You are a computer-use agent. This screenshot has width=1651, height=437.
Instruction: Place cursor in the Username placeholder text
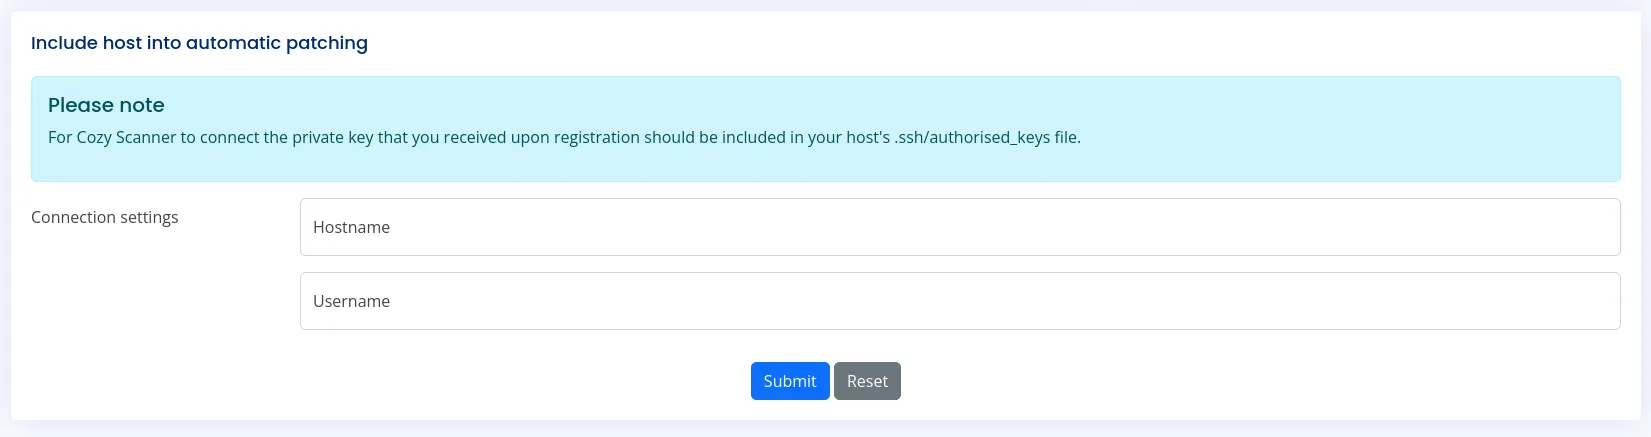point(352,301)
